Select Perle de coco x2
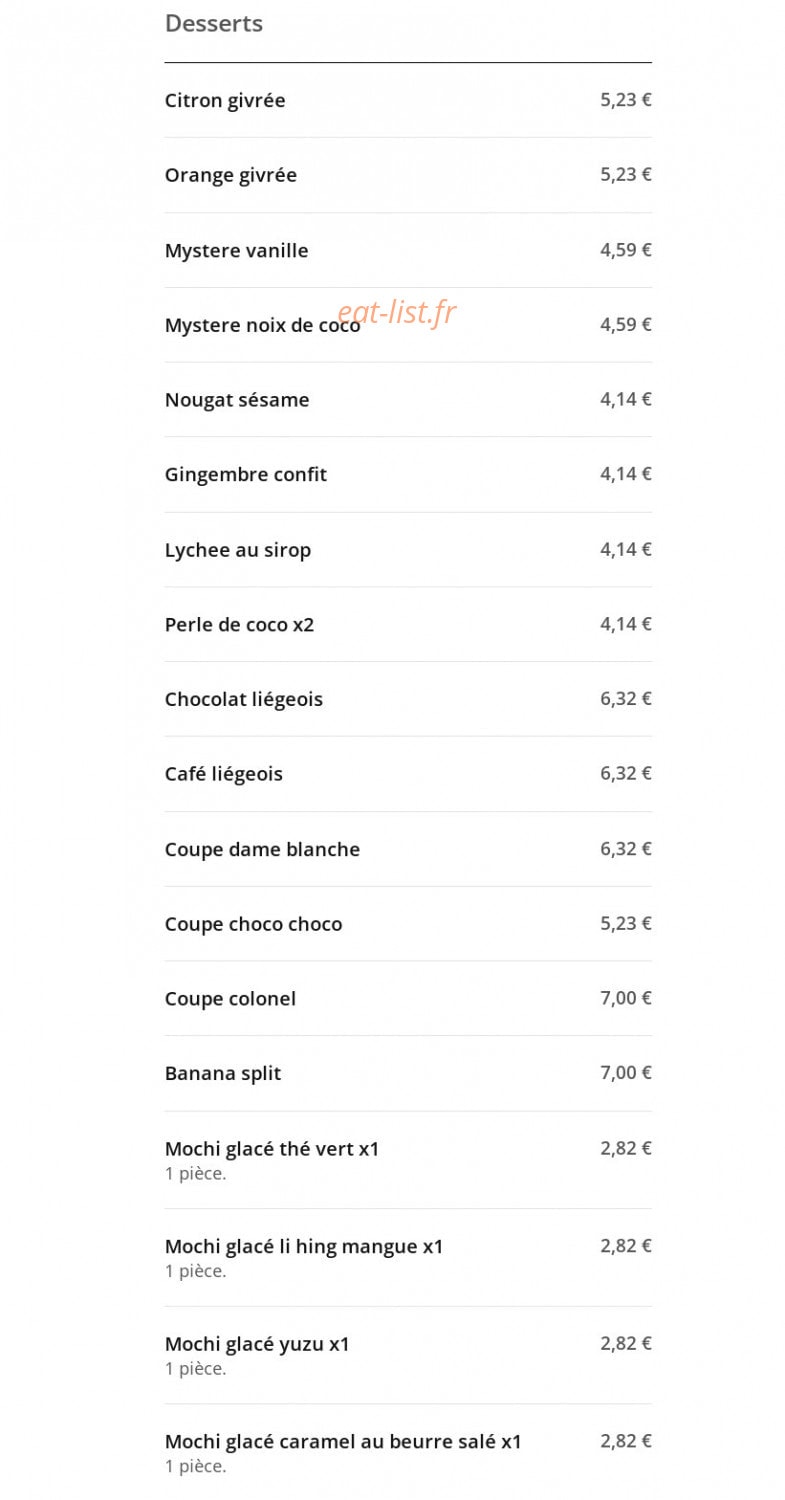The width and height of the screenshot is (785, 1500). click(x=408, y=624)
